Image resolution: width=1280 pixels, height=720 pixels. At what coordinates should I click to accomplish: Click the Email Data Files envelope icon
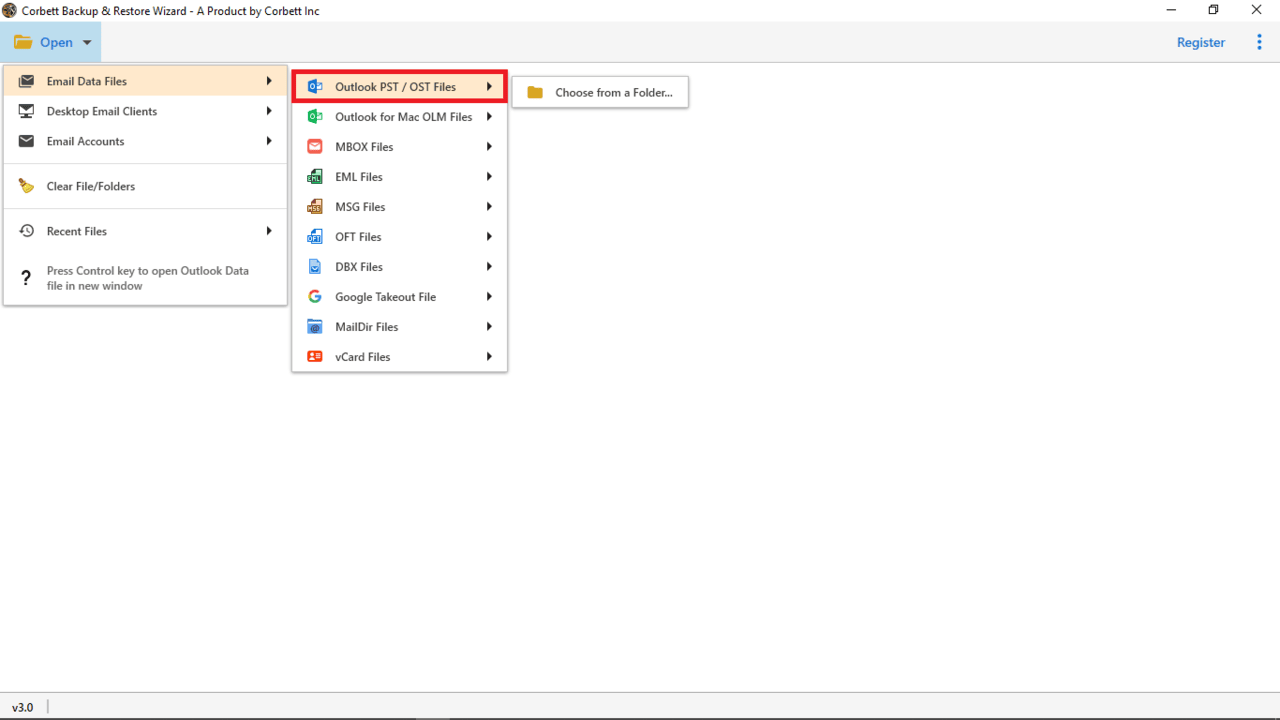point(27,81)
